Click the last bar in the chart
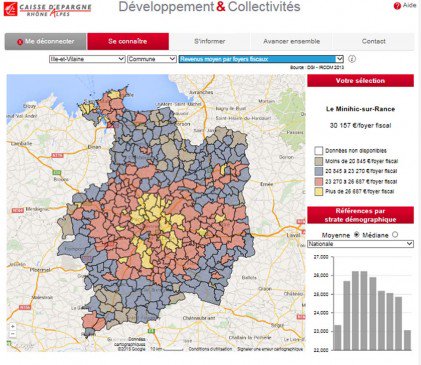Image resolution: width=421 pixels, height=365 pixels. (x=407, y=340)
